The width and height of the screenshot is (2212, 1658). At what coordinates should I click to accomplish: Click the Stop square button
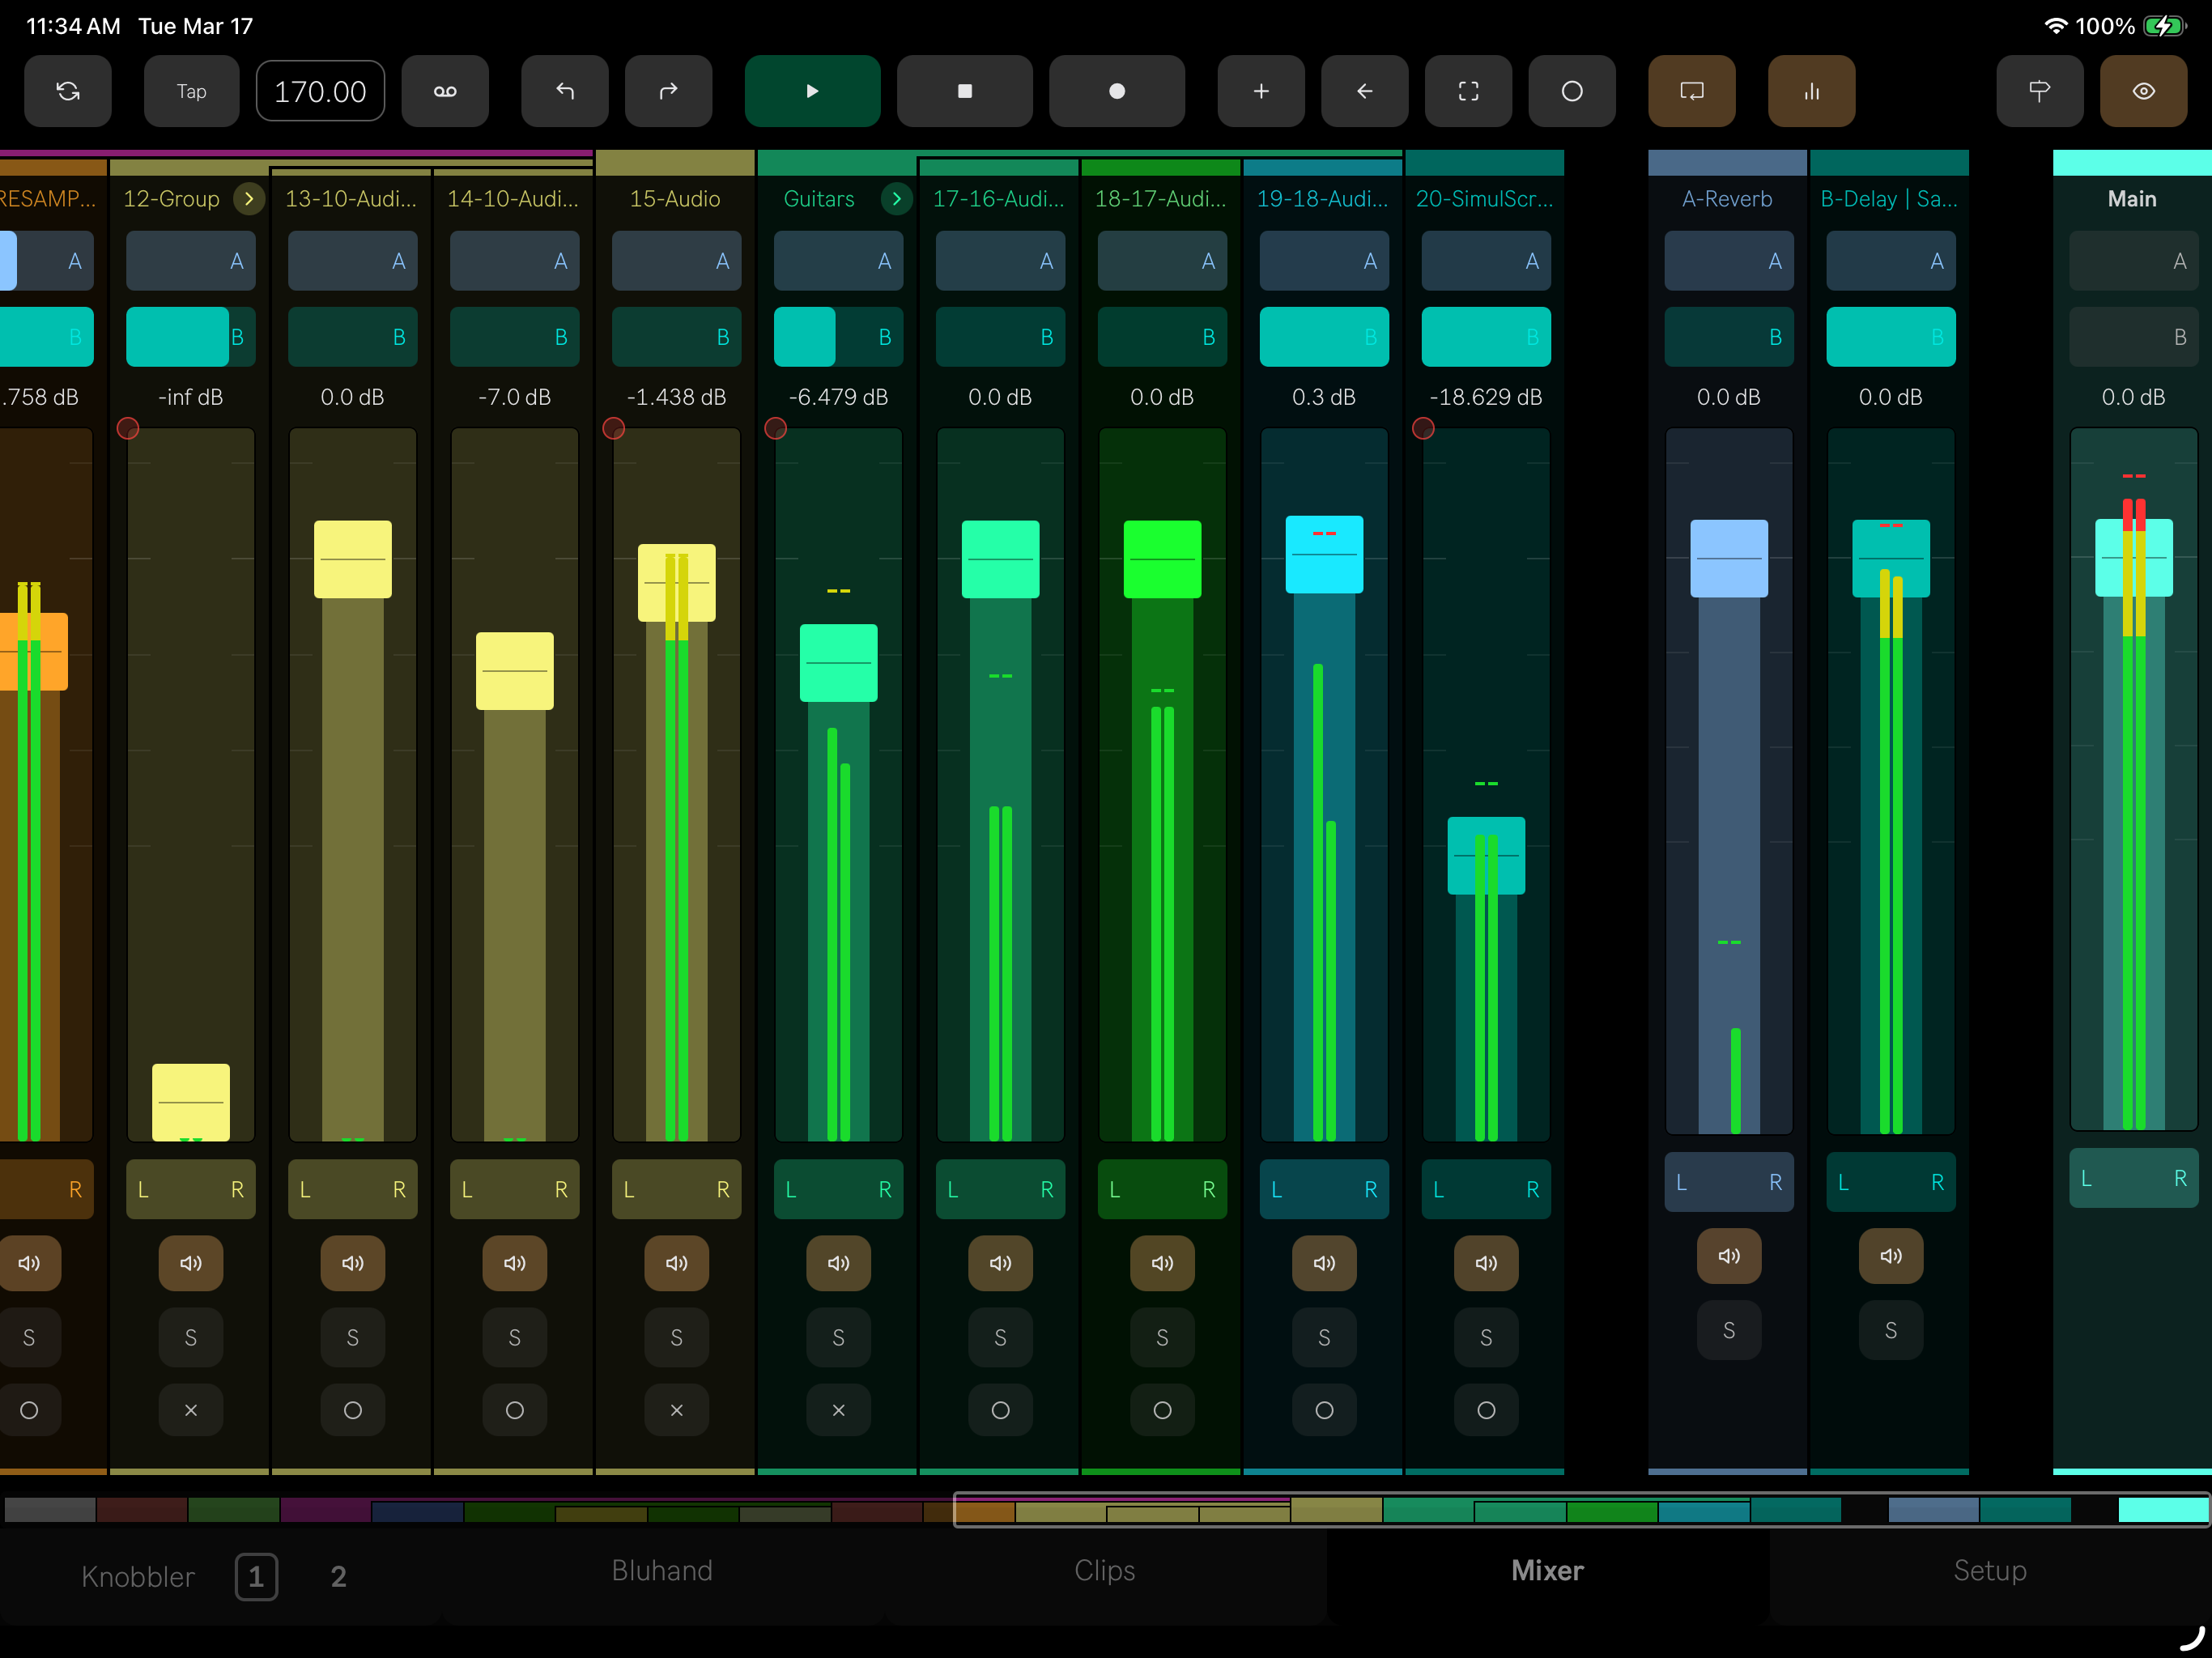click(964, 91)
